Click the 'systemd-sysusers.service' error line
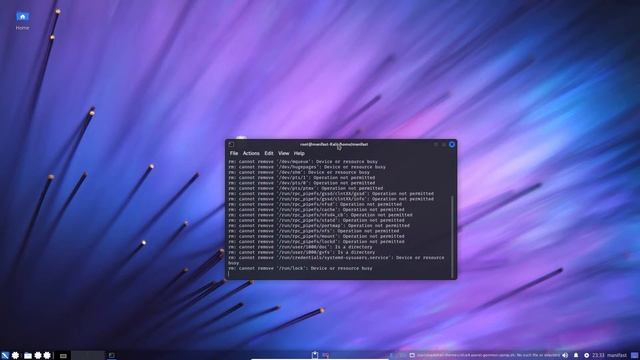Image resolution: width=640 pixels, height=360 pixels. click(336, 260)
